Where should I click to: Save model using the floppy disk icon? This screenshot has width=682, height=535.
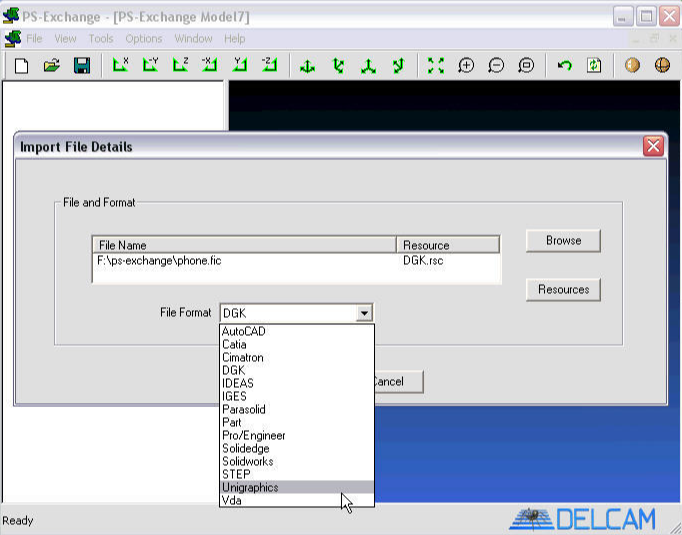[82, 66]
